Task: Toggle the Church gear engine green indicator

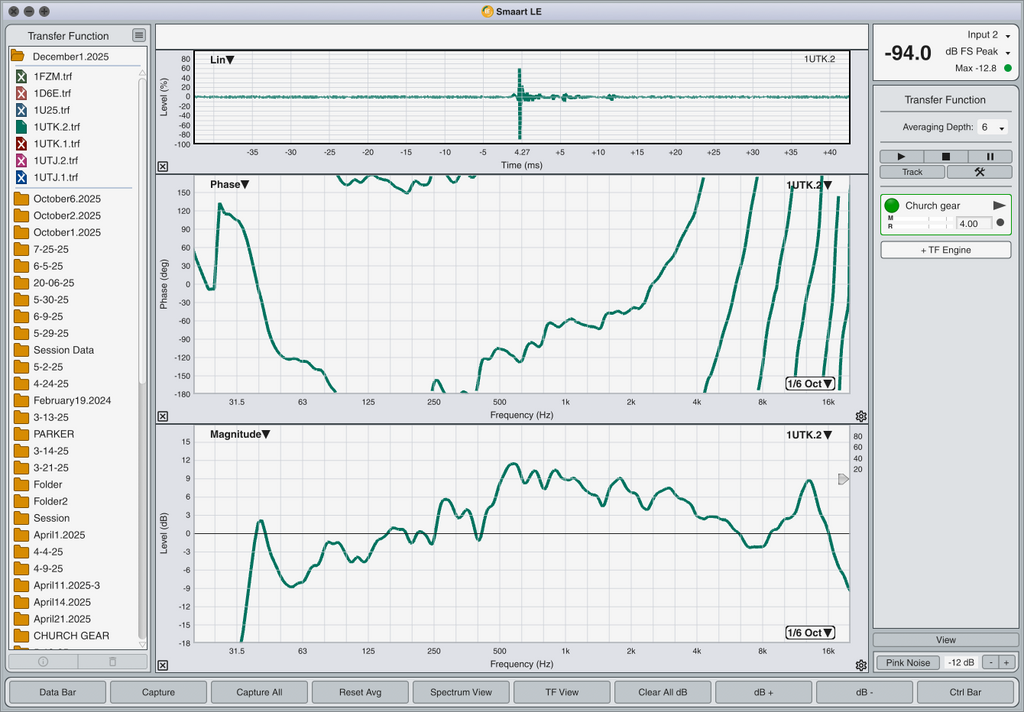Action: click(892, 205)
